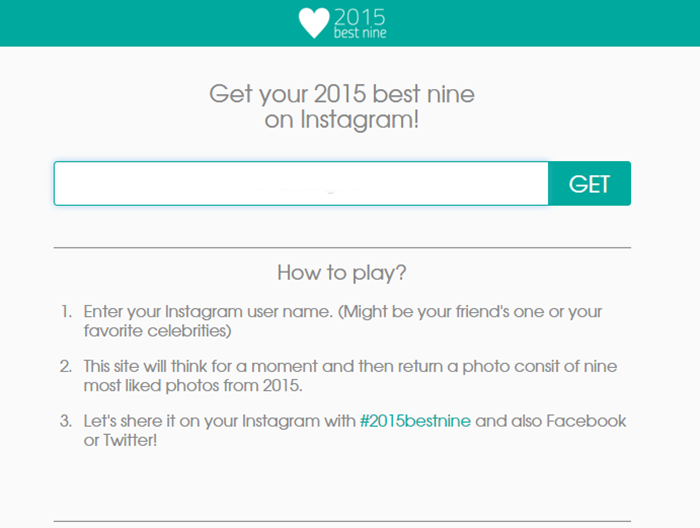The height and width of the screenshot is (528, 700).
Task: Click the white heart logo icon
Action: pyautogui.click(x=314, y=23)
